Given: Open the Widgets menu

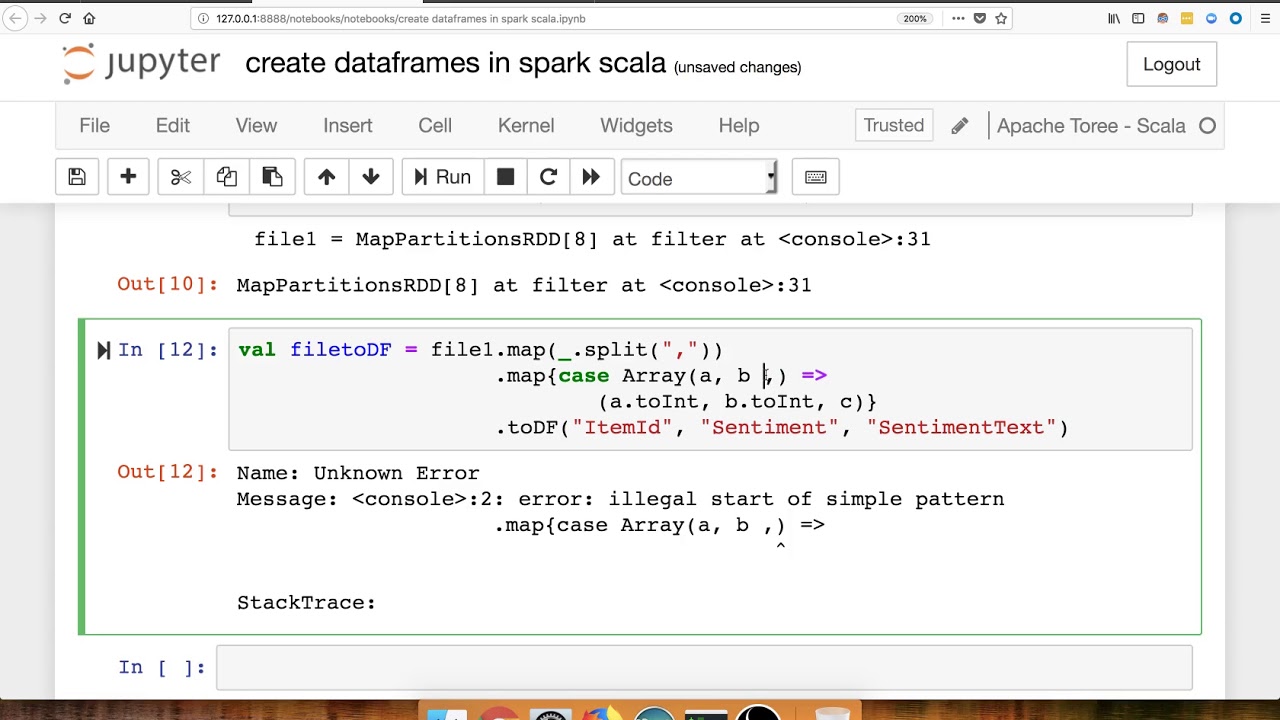Looking at the screenshot, I should pyautogui.click(x=636, y=125).
